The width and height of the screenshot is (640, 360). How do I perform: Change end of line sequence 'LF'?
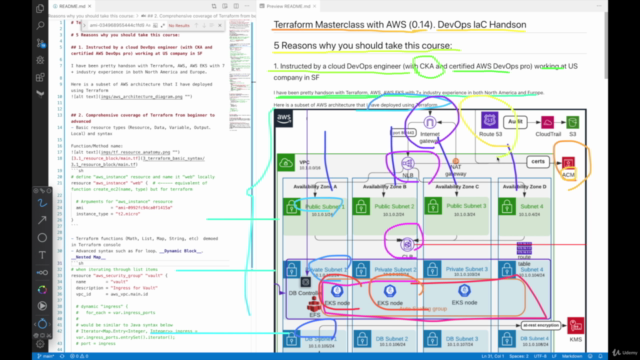554,356
